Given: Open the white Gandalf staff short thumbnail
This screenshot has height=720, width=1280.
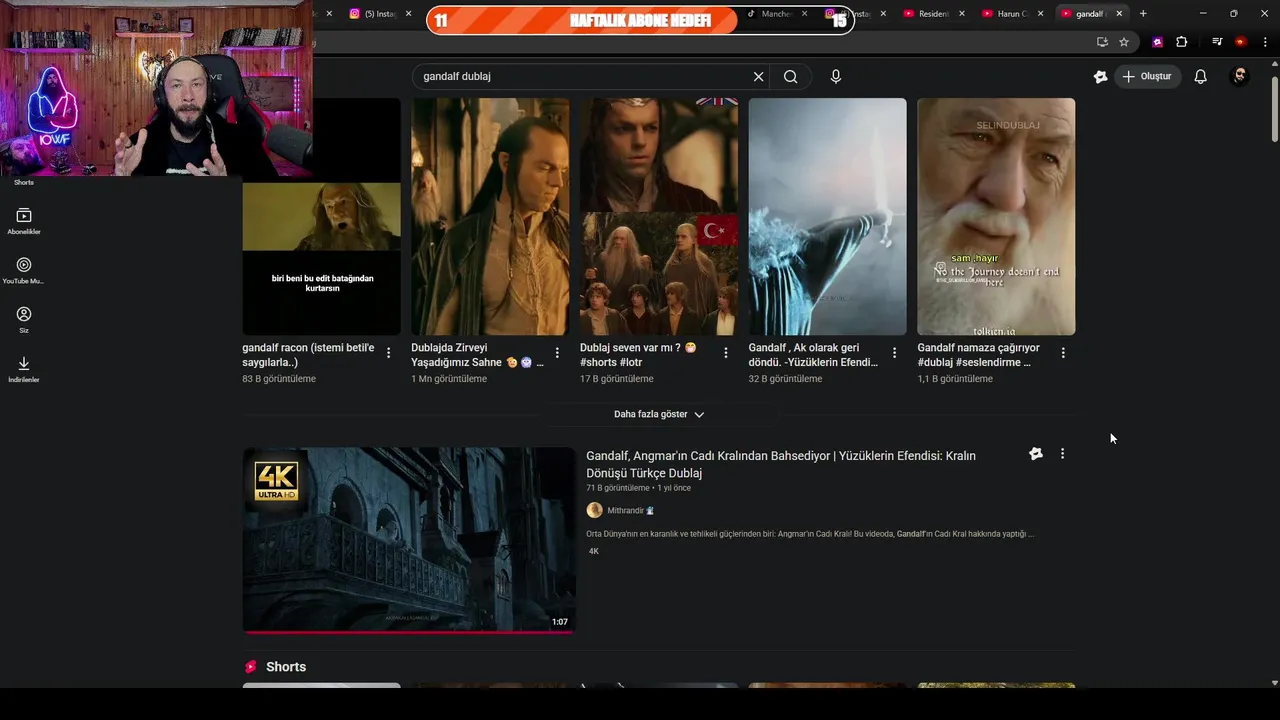Looking at the screenshot, I should click(x=827, y=216).
